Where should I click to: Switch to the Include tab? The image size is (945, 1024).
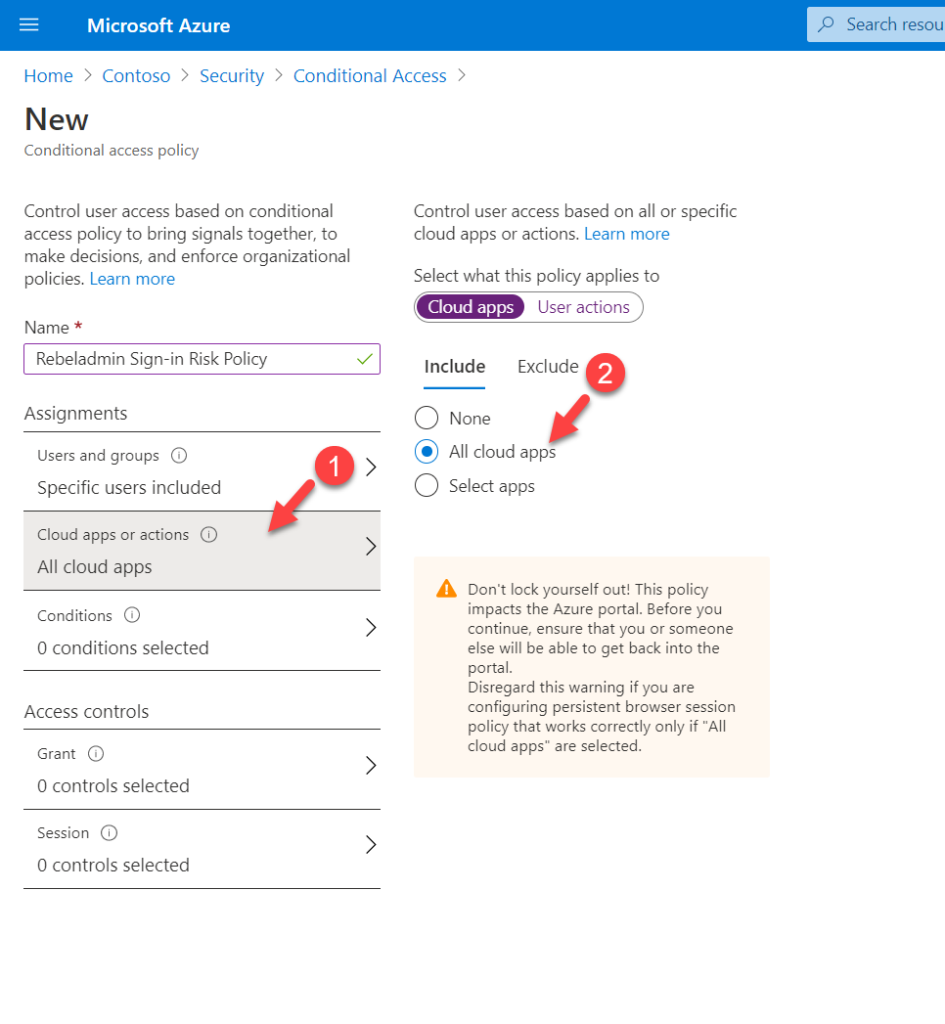454,366
